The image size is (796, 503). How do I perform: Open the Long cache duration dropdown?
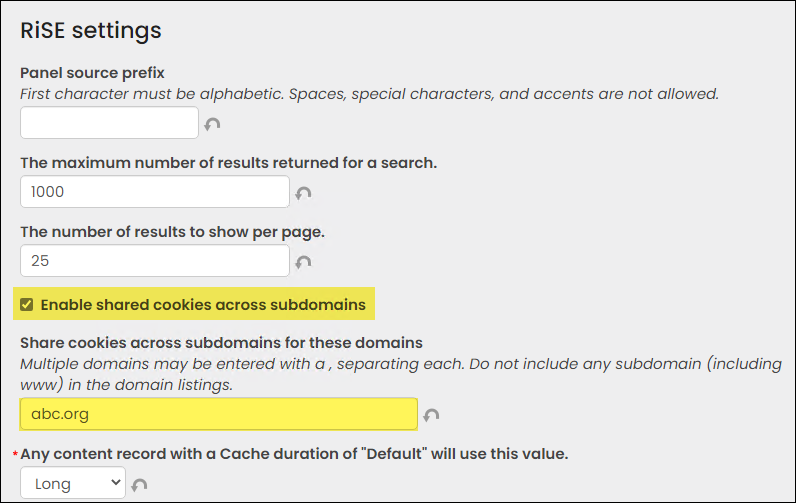(x=73, y=483)
